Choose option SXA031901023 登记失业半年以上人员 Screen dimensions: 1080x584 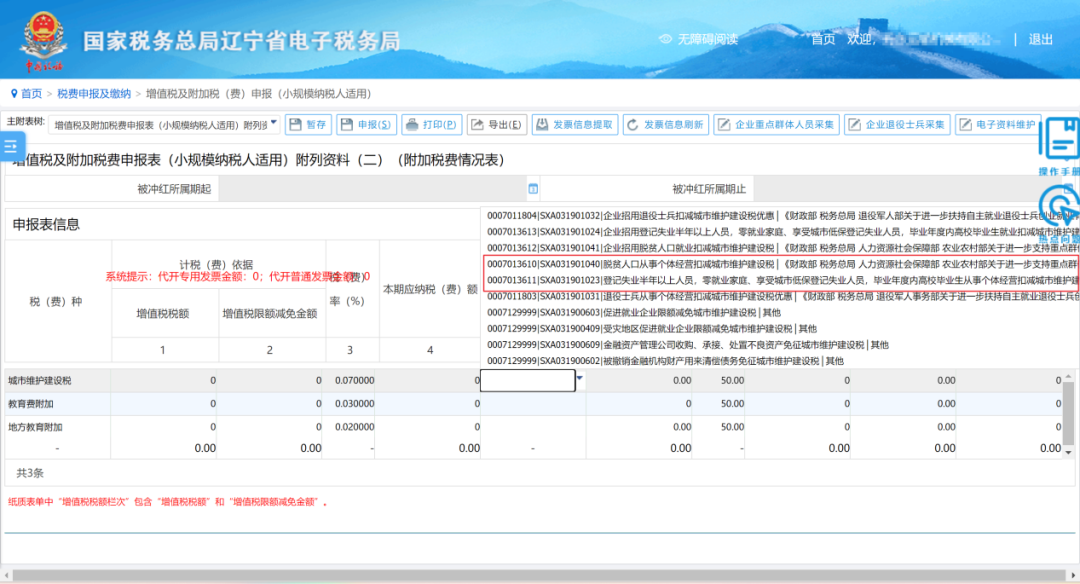click(x=780, y=280)
